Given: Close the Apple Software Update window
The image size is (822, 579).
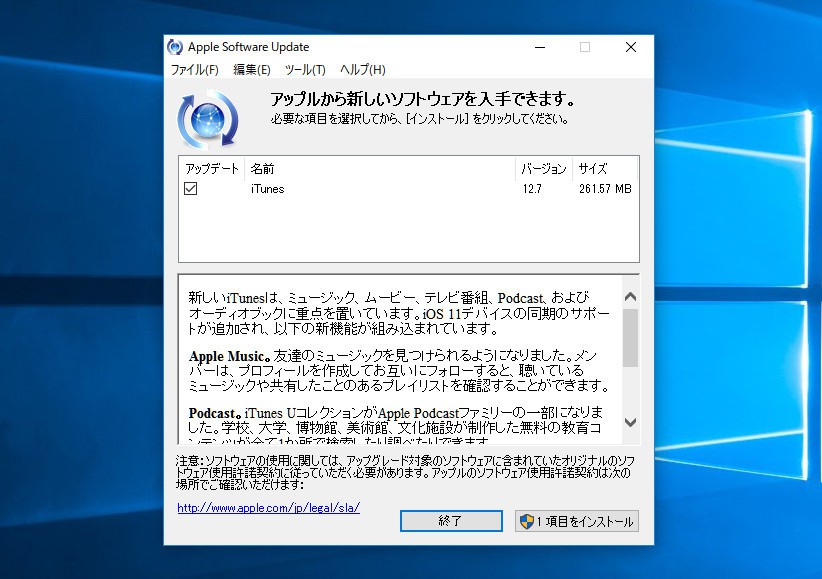Looking at the screenshot, I should [631, 47].
